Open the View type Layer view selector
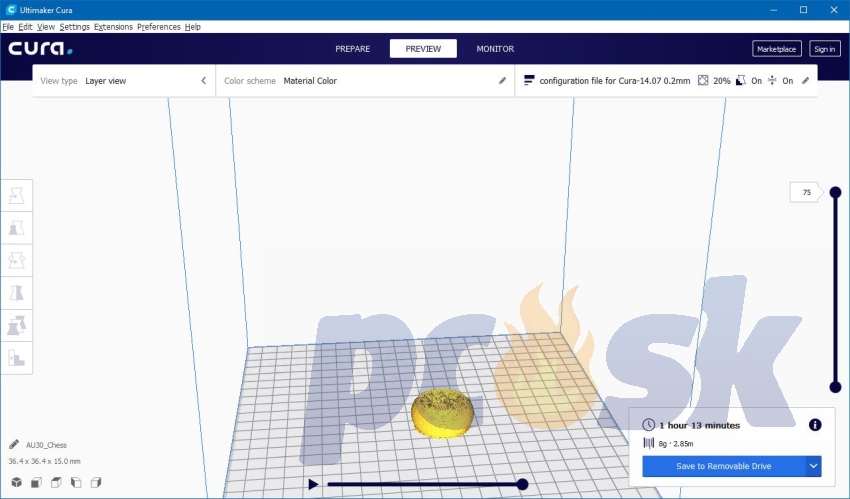Screen dimensions: 850x499 point(124,81)
